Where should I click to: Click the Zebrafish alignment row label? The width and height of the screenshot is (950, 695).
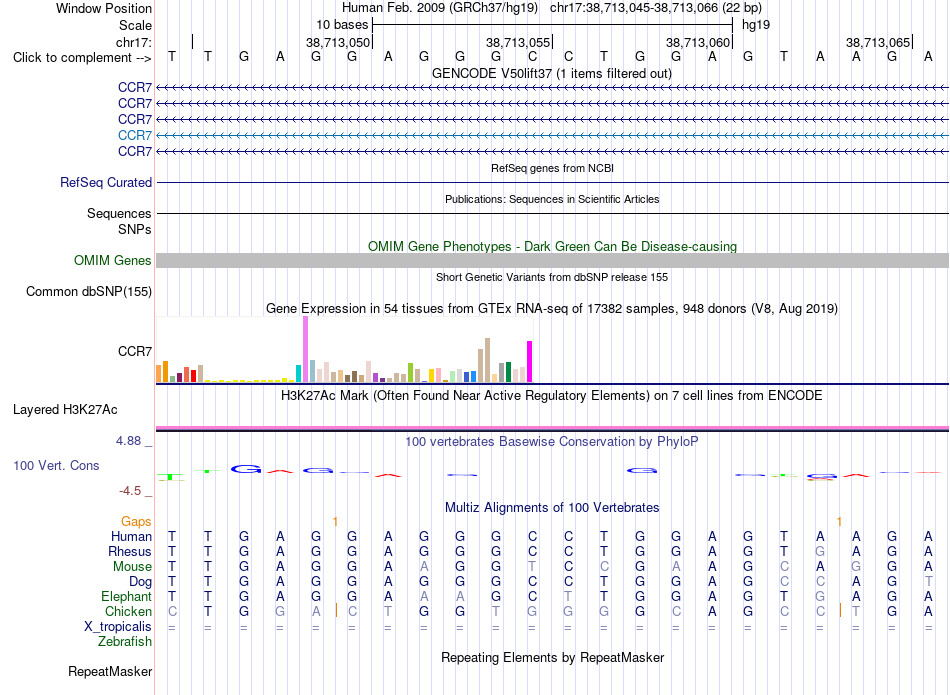(x=125, y=642)
